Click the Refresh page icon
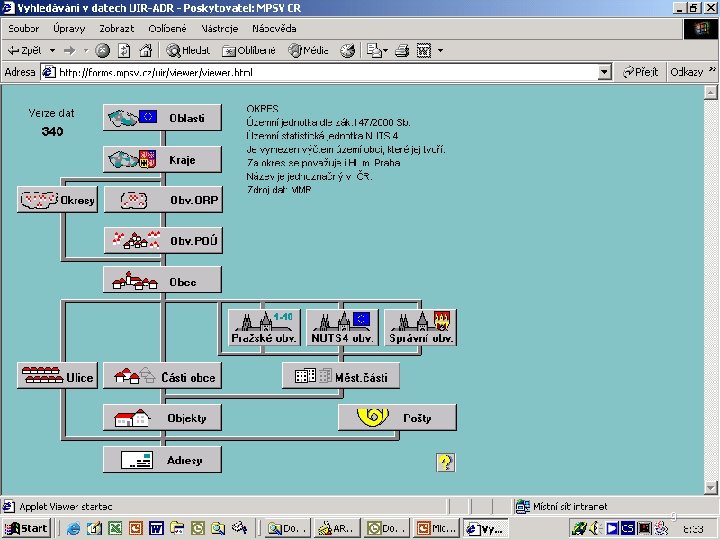 [124, 51]
